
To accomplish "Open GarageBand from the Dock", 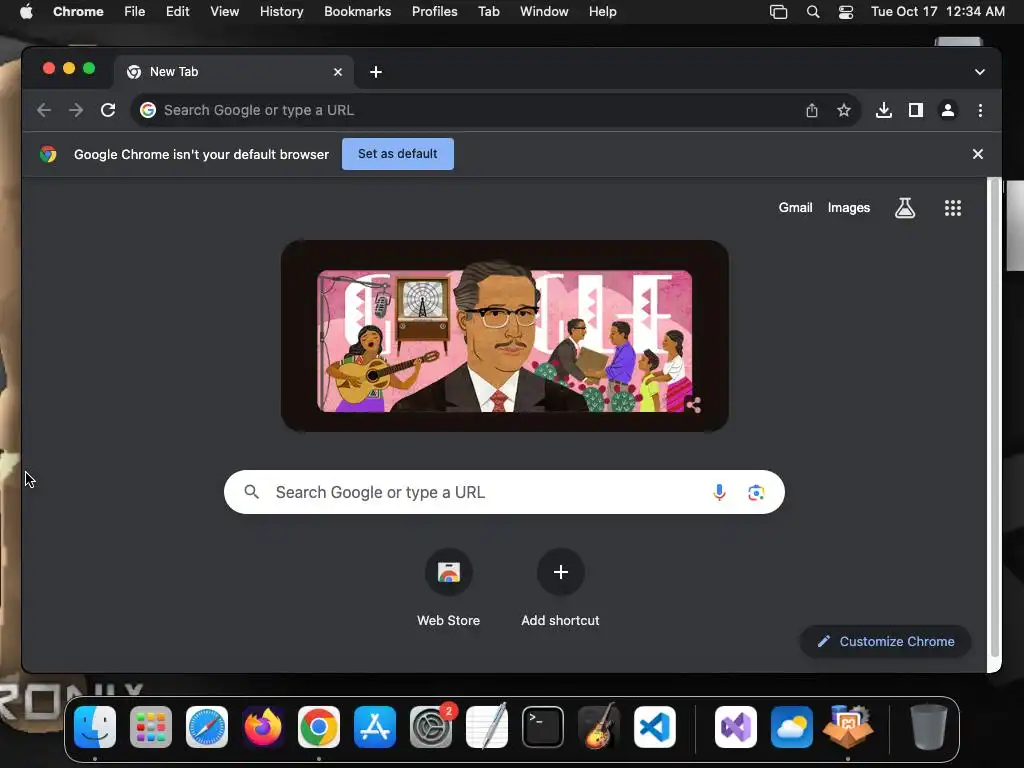I will click(599, 727).
